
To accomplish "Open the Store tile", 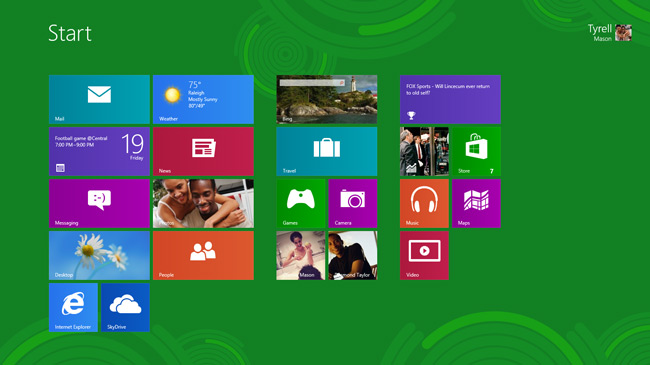I will pos(476,151).
